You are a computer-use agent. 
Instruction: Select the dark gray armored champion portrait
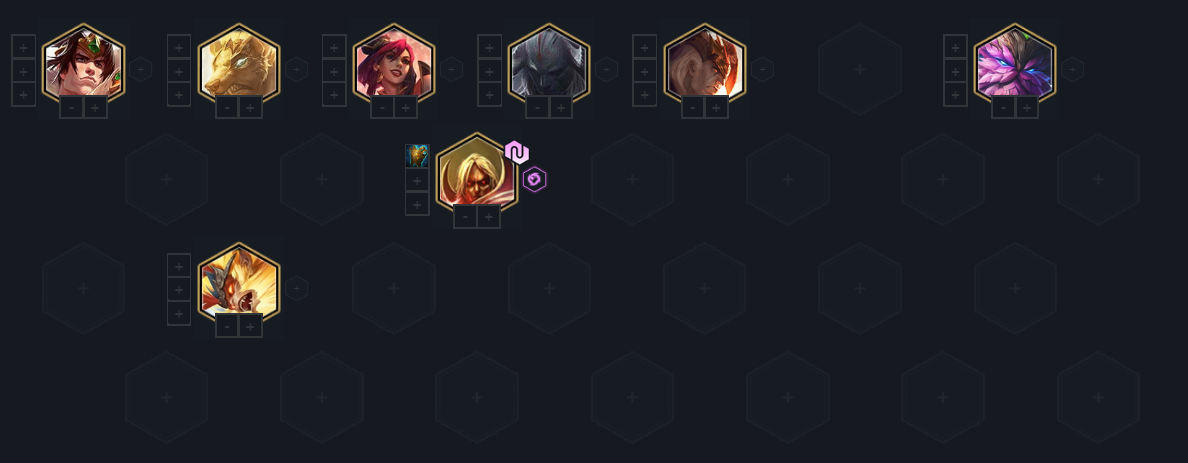pyautogui.click(x=549, y=64)
